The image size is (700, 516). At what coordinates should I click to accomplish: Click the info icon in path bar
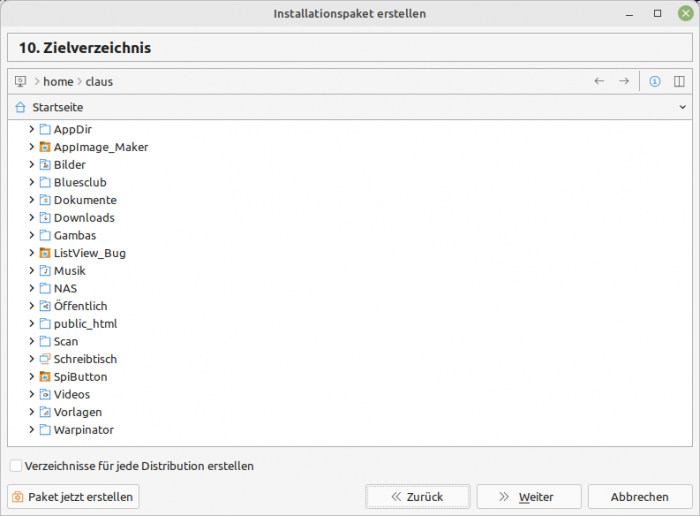[655, 81]
